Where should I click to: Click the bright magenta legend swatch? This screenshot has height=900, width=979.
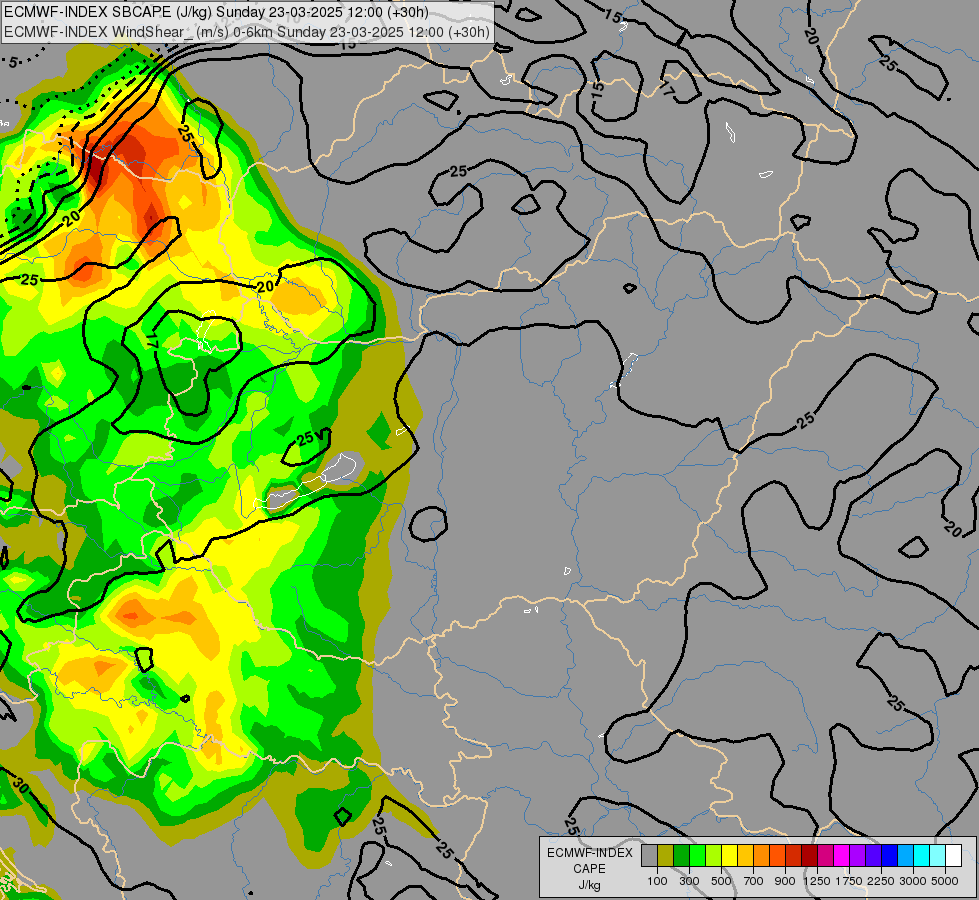[841, 855]
